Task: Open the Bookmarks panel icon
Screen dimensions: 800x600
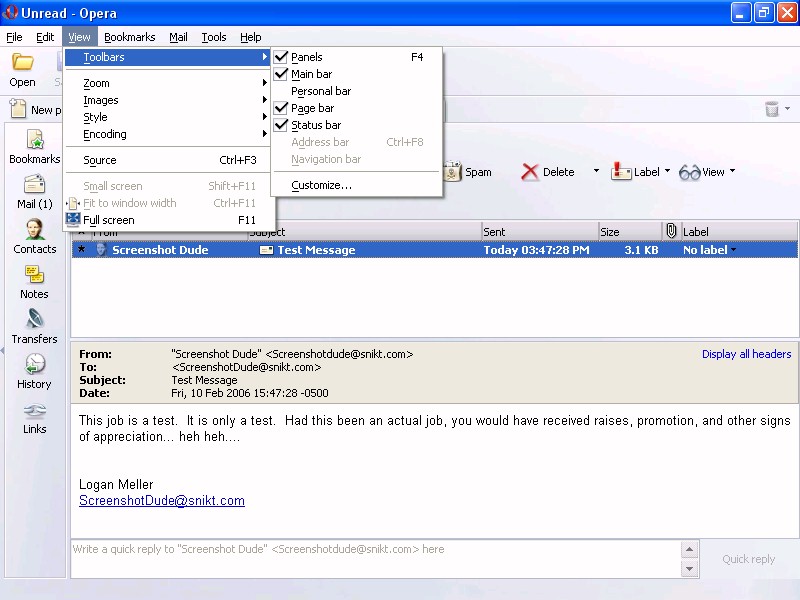Action: tap(34, 141)
